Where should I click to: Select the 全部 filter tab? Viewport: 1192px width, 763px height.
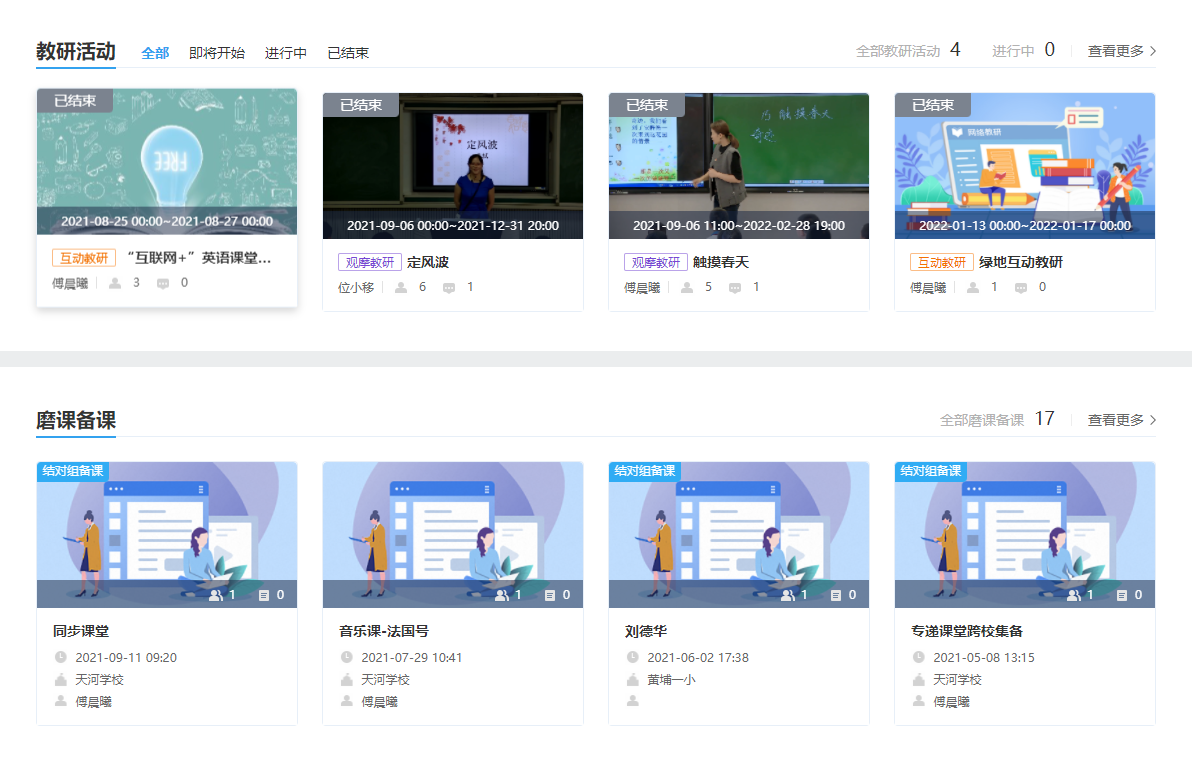tap(155, 53)
